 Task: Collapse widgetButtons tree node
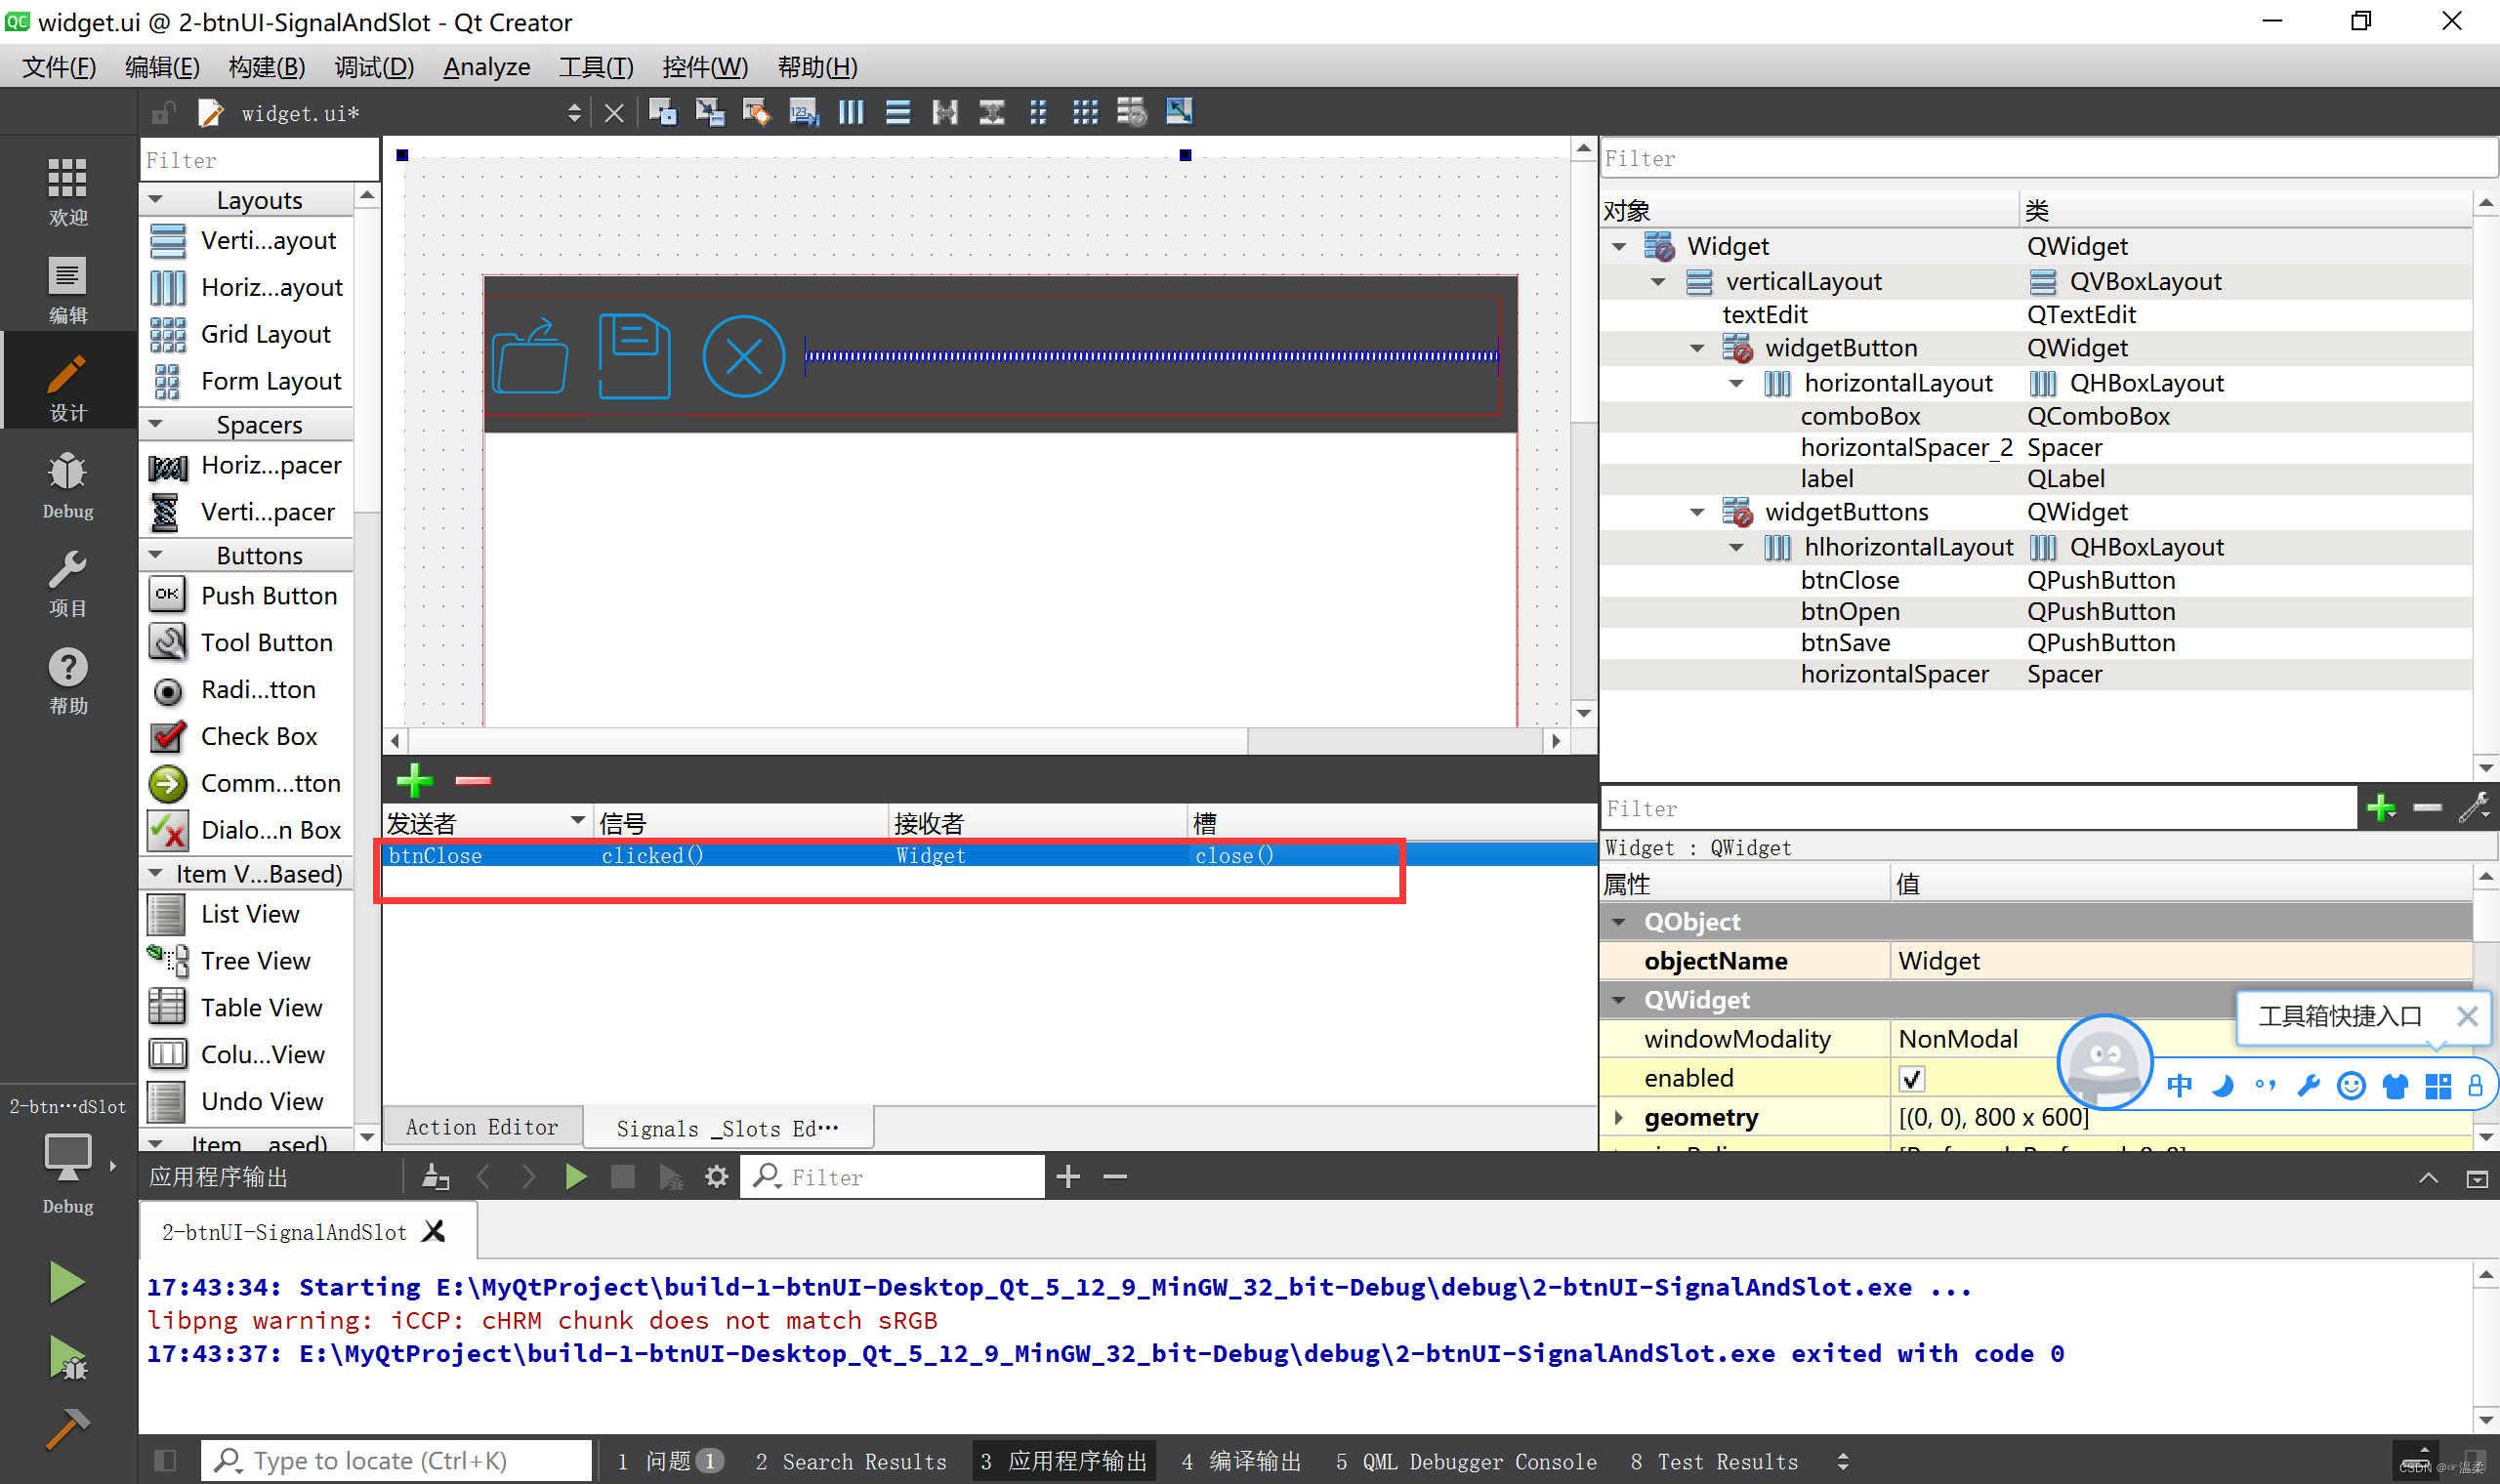tap(1697, 512)
